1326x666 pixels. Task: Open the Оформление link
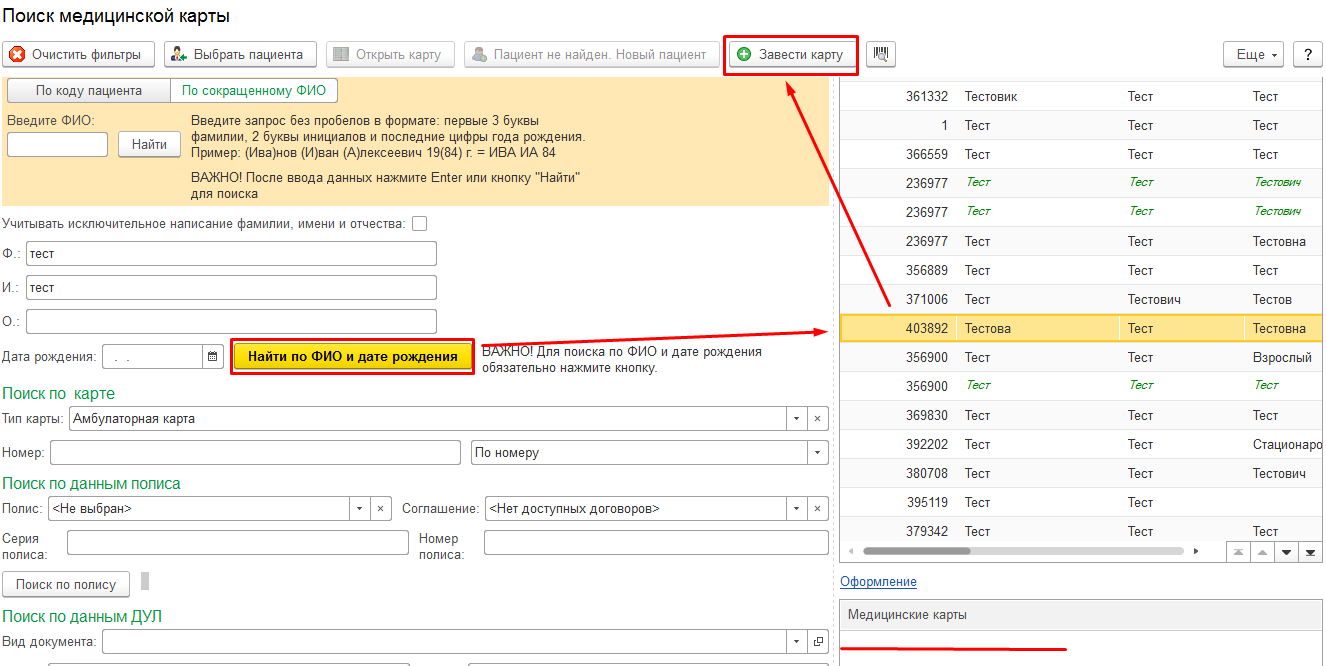coord(878,582)
